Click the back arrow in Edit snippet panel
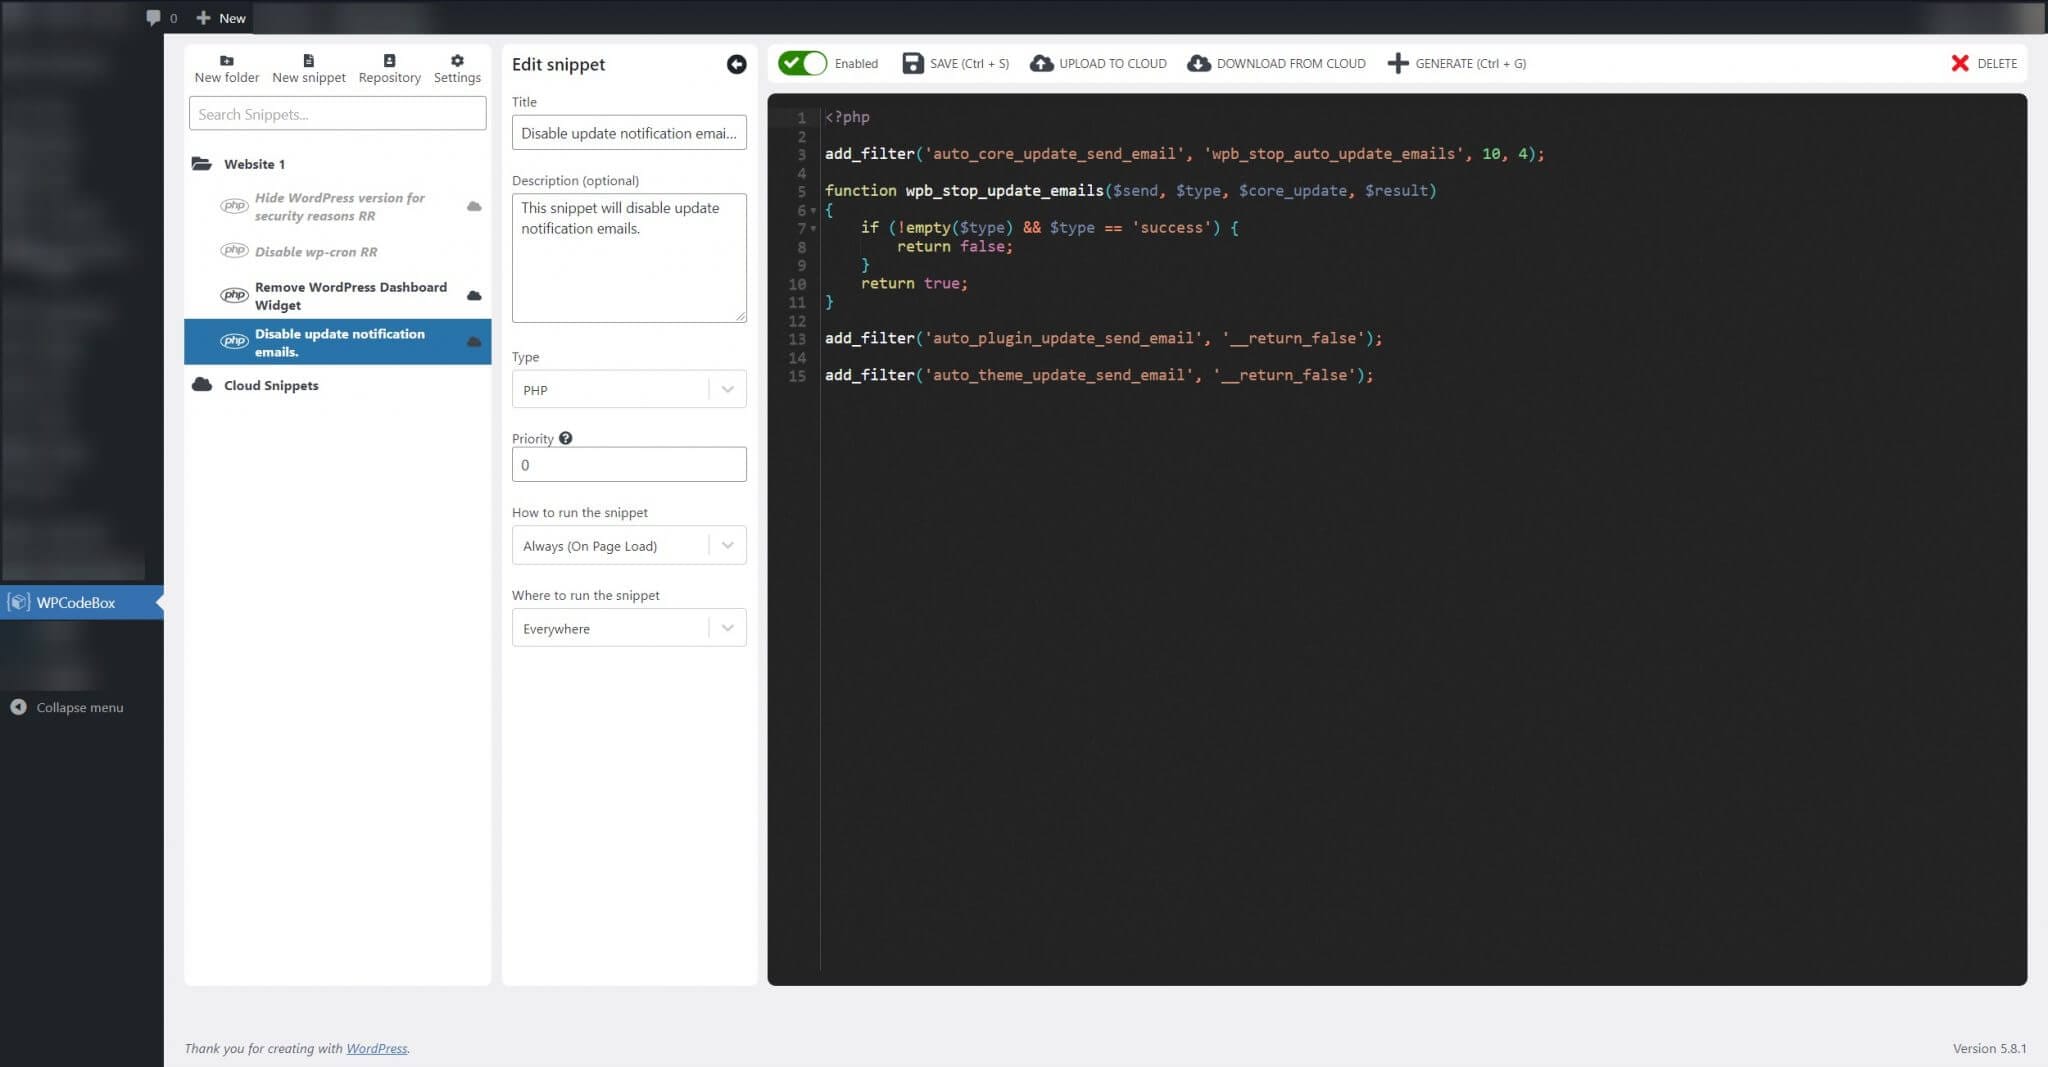2048x1067 pixels. click(x=737, y=64)
